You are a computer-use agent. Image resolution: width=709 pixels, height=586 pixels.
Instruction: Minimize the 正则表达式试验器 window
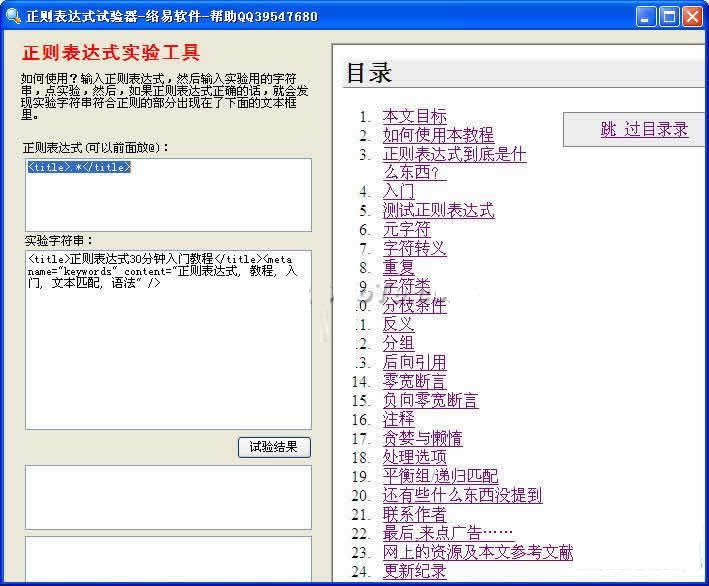click(x=646, y=17)
